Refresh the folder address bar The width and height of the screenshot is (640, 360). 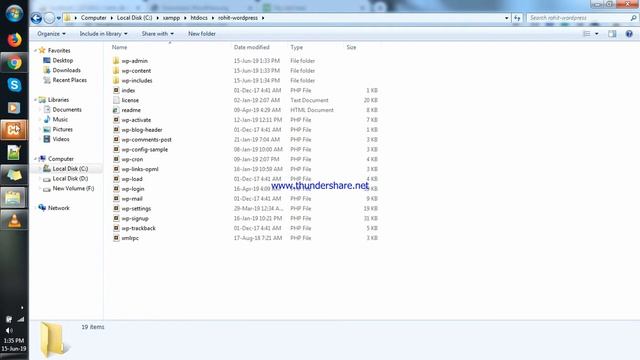coord(517,18)
